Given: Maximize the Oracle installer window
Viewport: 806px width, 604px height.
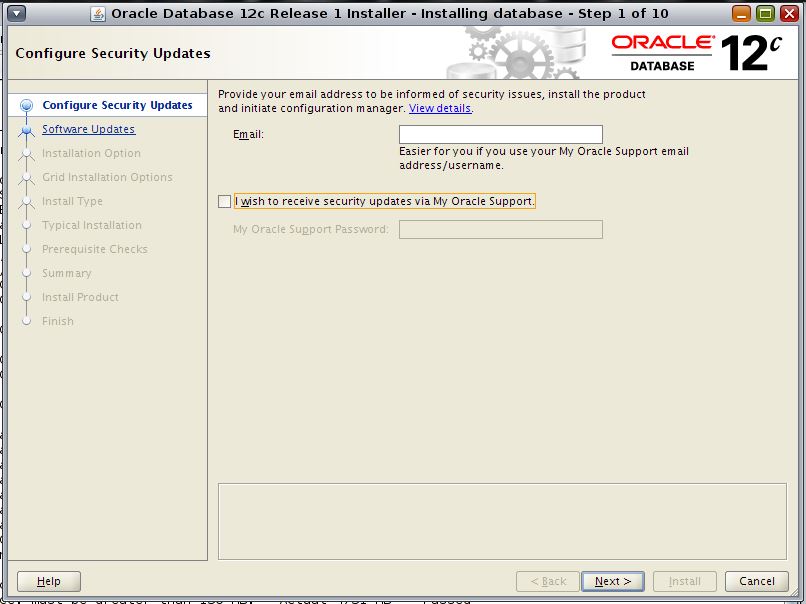Looking at the screenshot, I should (x=765, y=13).
